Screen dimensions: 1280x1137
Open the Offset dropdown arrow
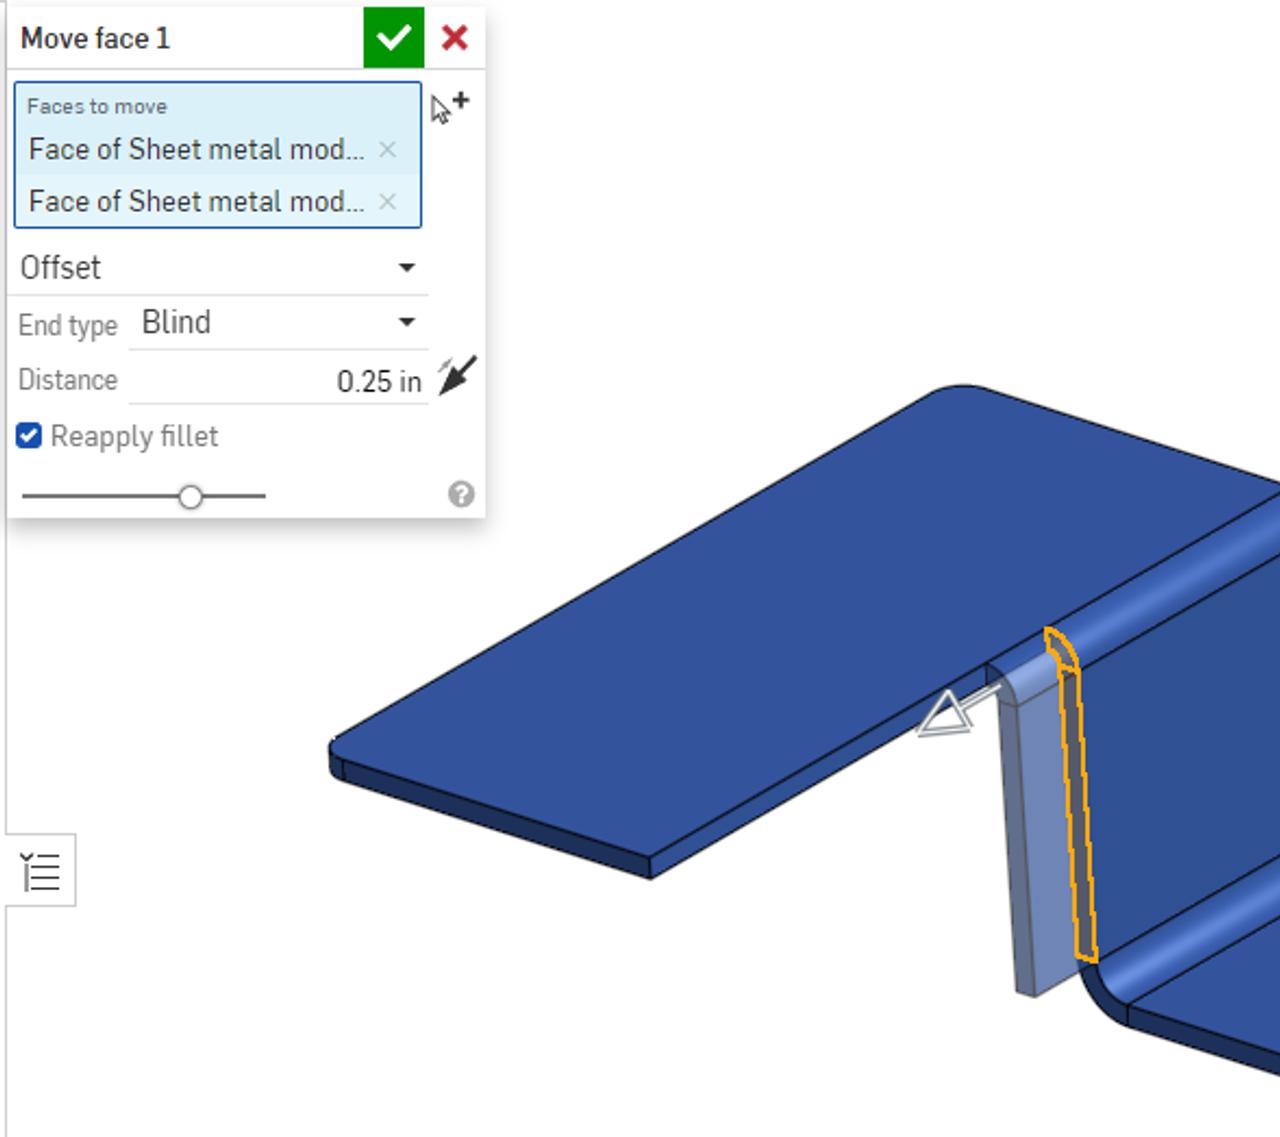click(408, 267)
